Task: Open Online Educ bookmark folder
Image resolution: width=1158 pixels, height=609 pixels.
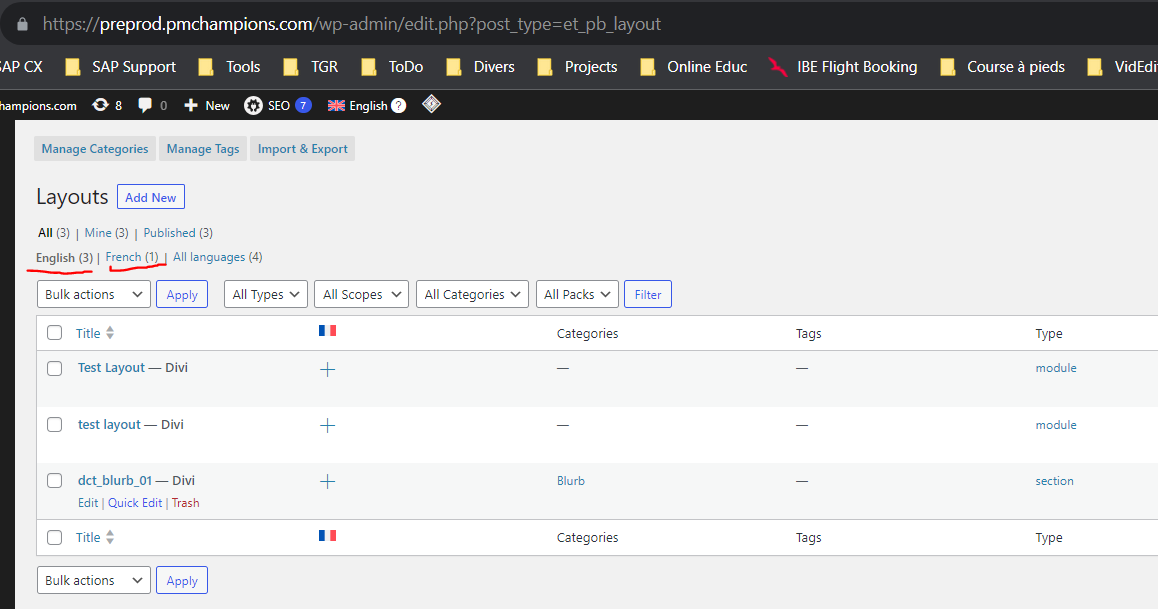Action: (x=694, y=66)
